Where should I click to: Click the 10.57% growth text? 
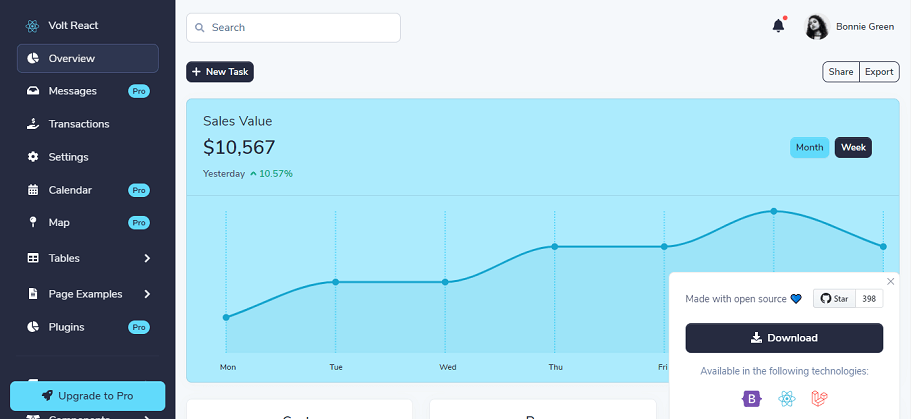click(x=276, y=174)
